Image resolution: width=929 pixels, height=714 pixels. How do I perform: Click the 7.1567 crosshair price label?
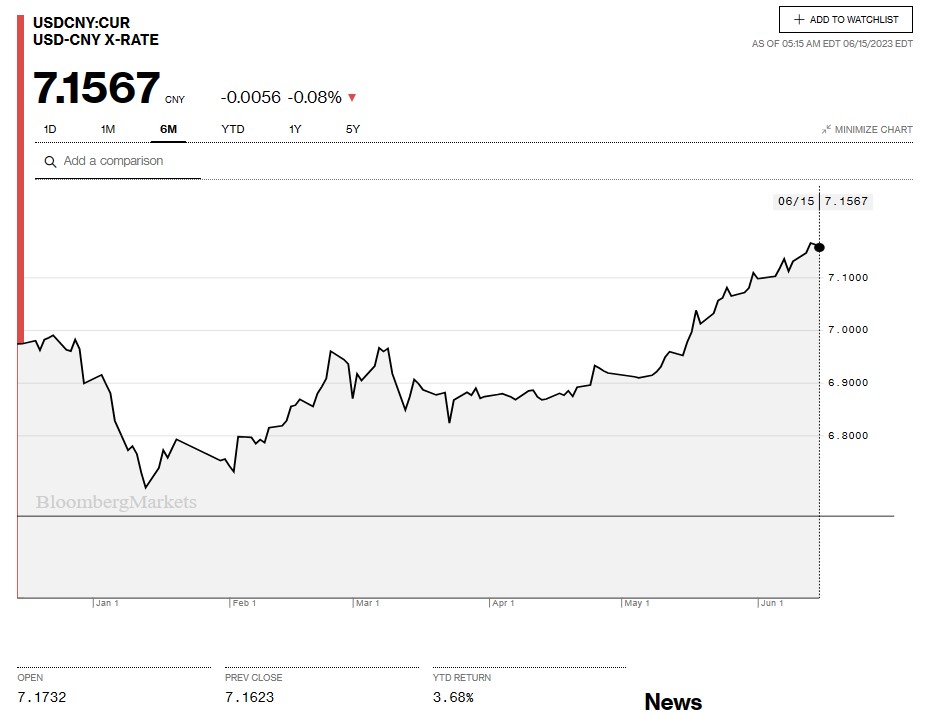(846, 201)
